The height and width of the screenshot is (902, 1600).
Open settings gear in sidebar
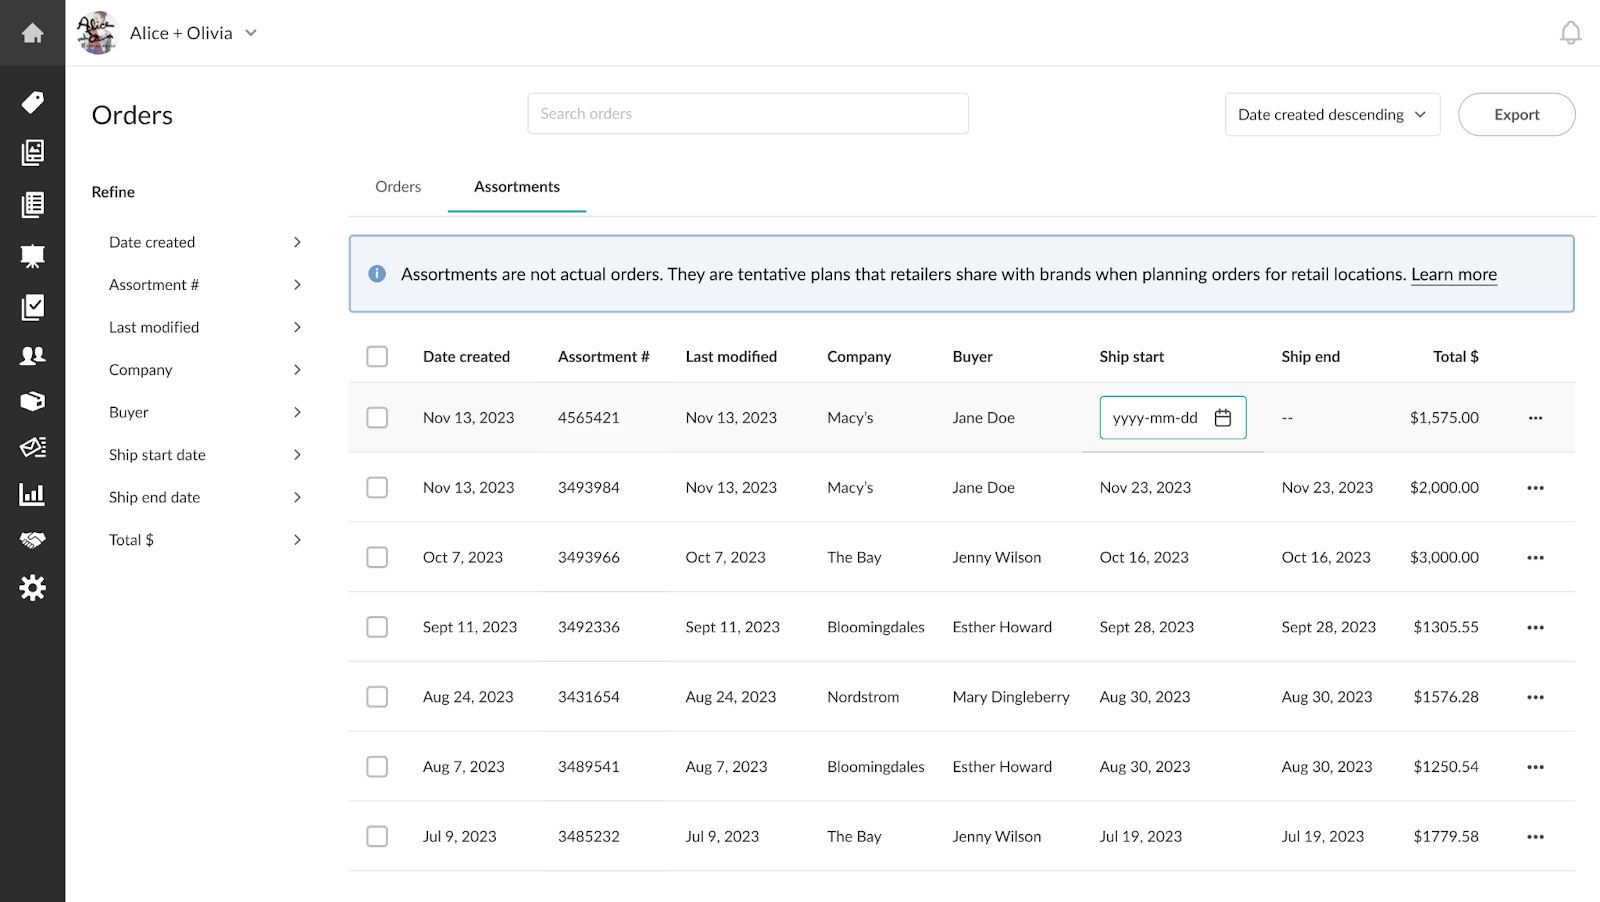coord(32,588)
